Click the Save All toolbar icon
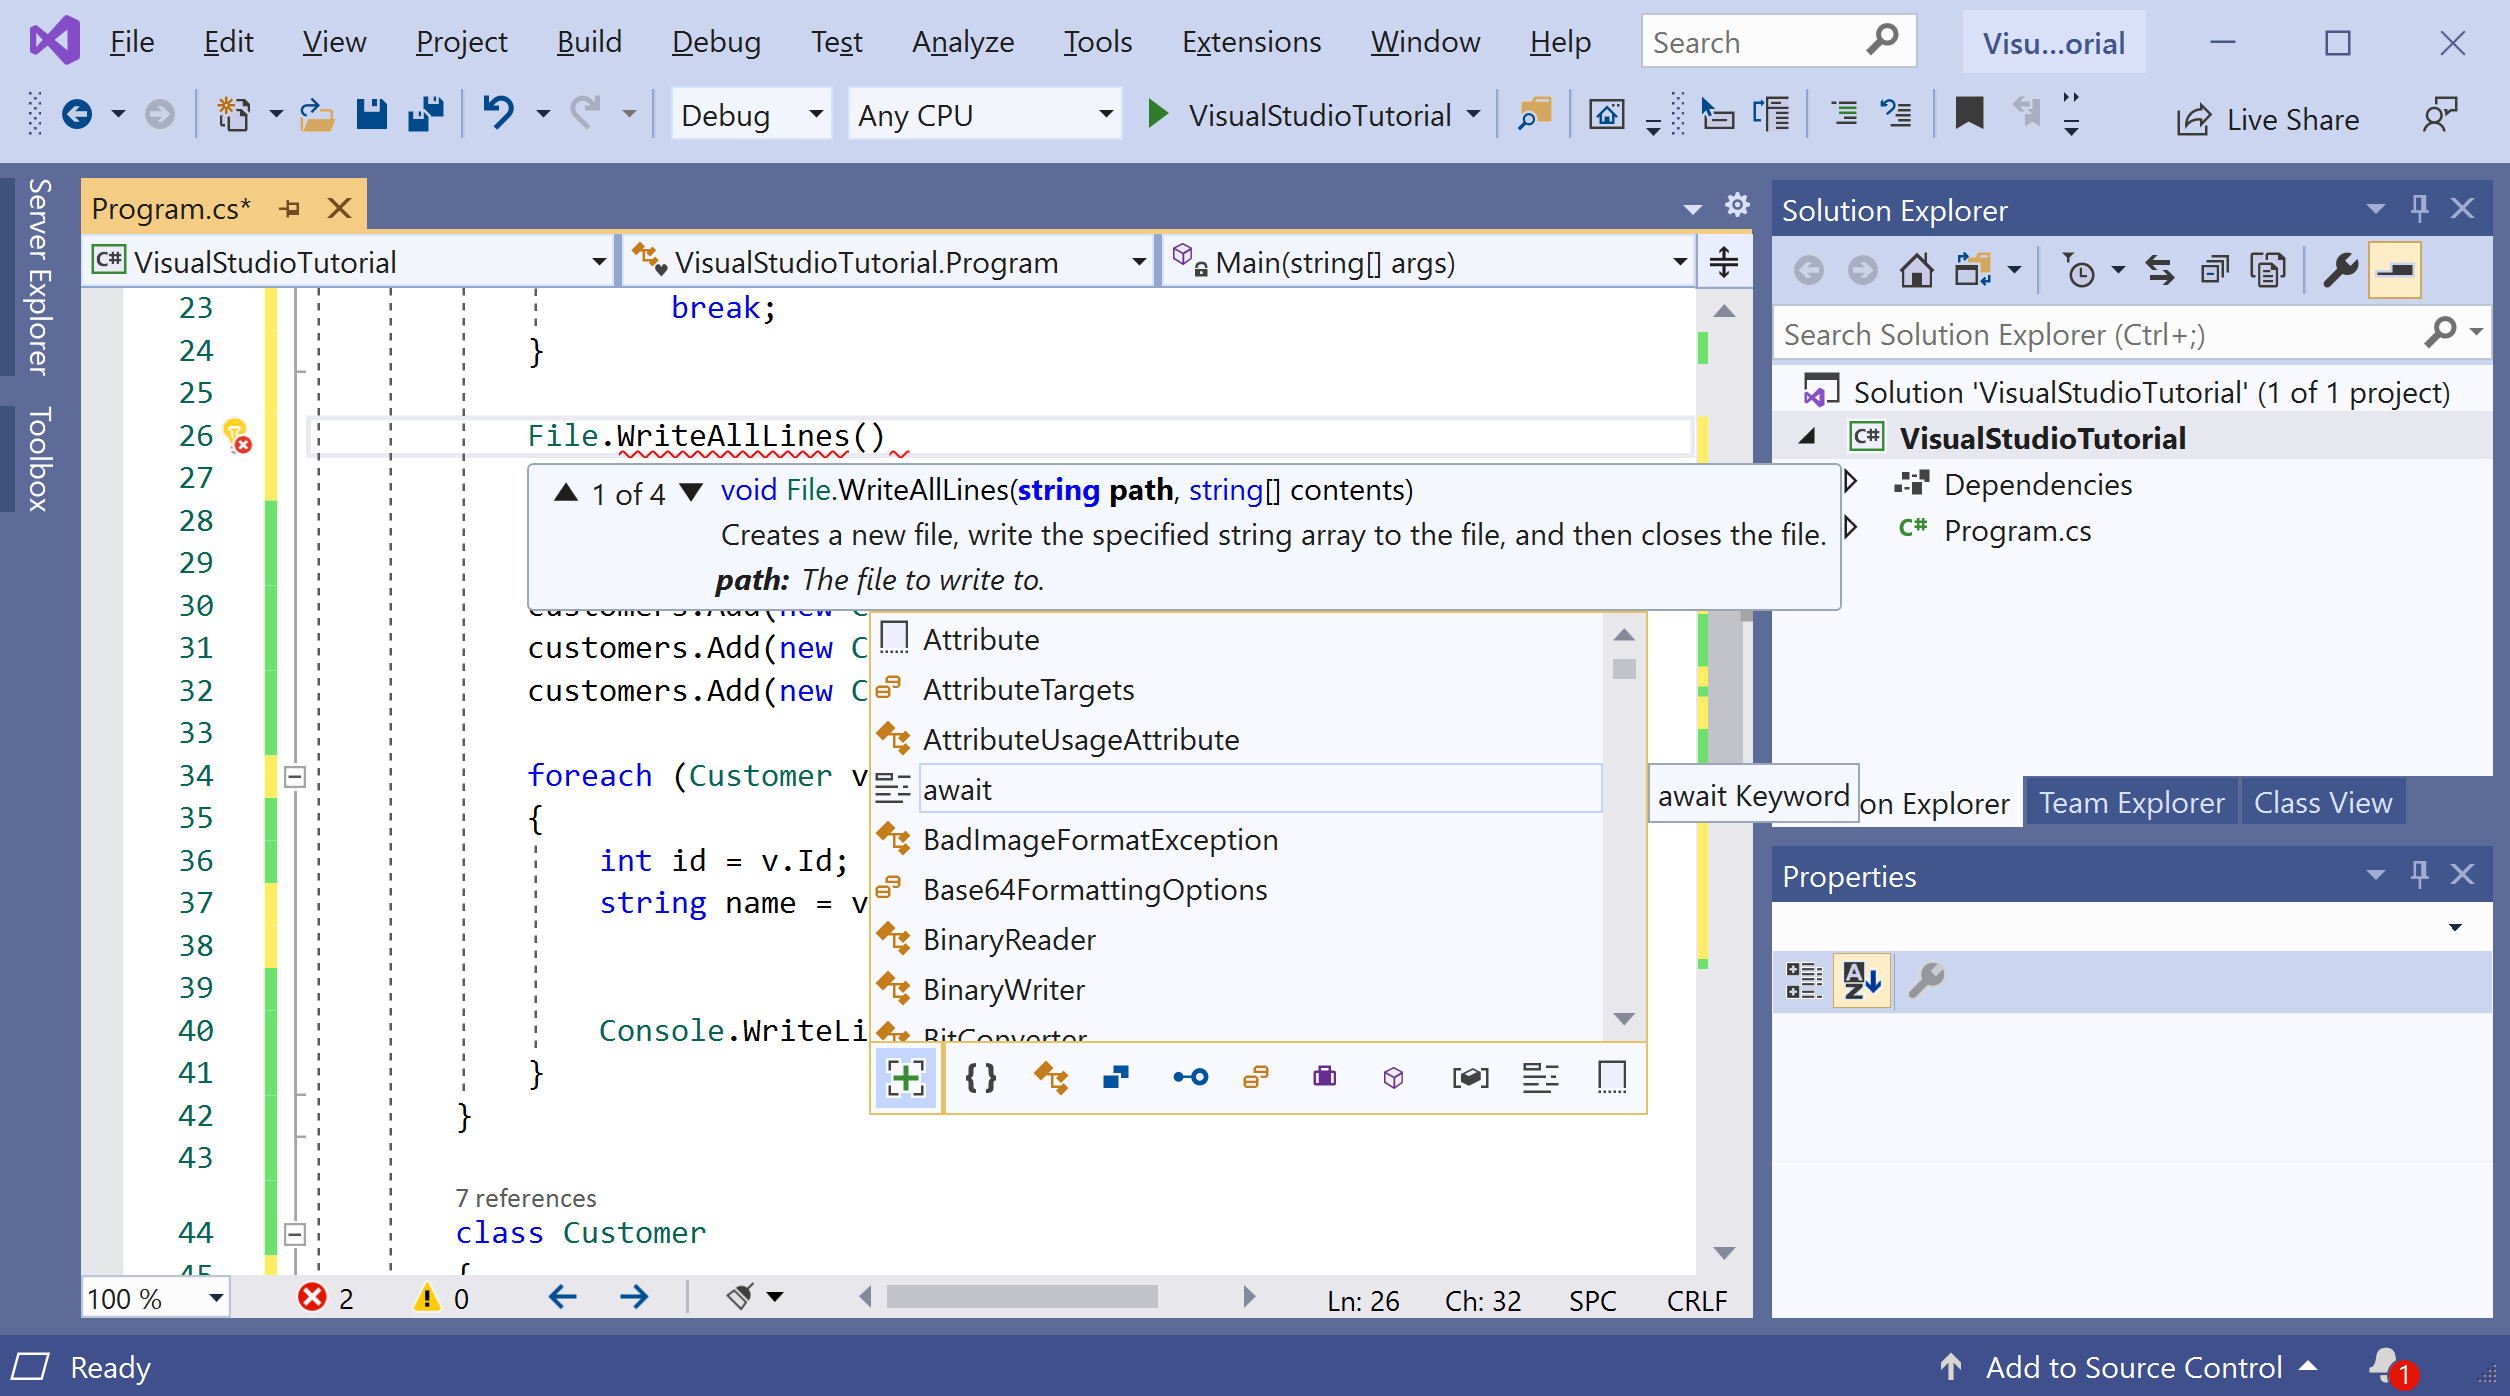Viewport: 2510px width, 1396px height. pyautogui.click(x=426, y=115)
